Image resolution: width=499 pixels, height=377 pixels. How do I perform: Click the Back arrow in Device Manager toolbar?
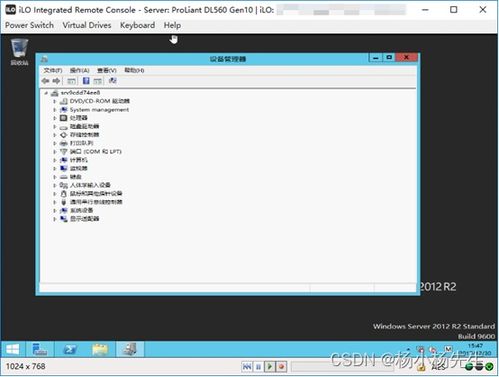click(x=46, y=81)
